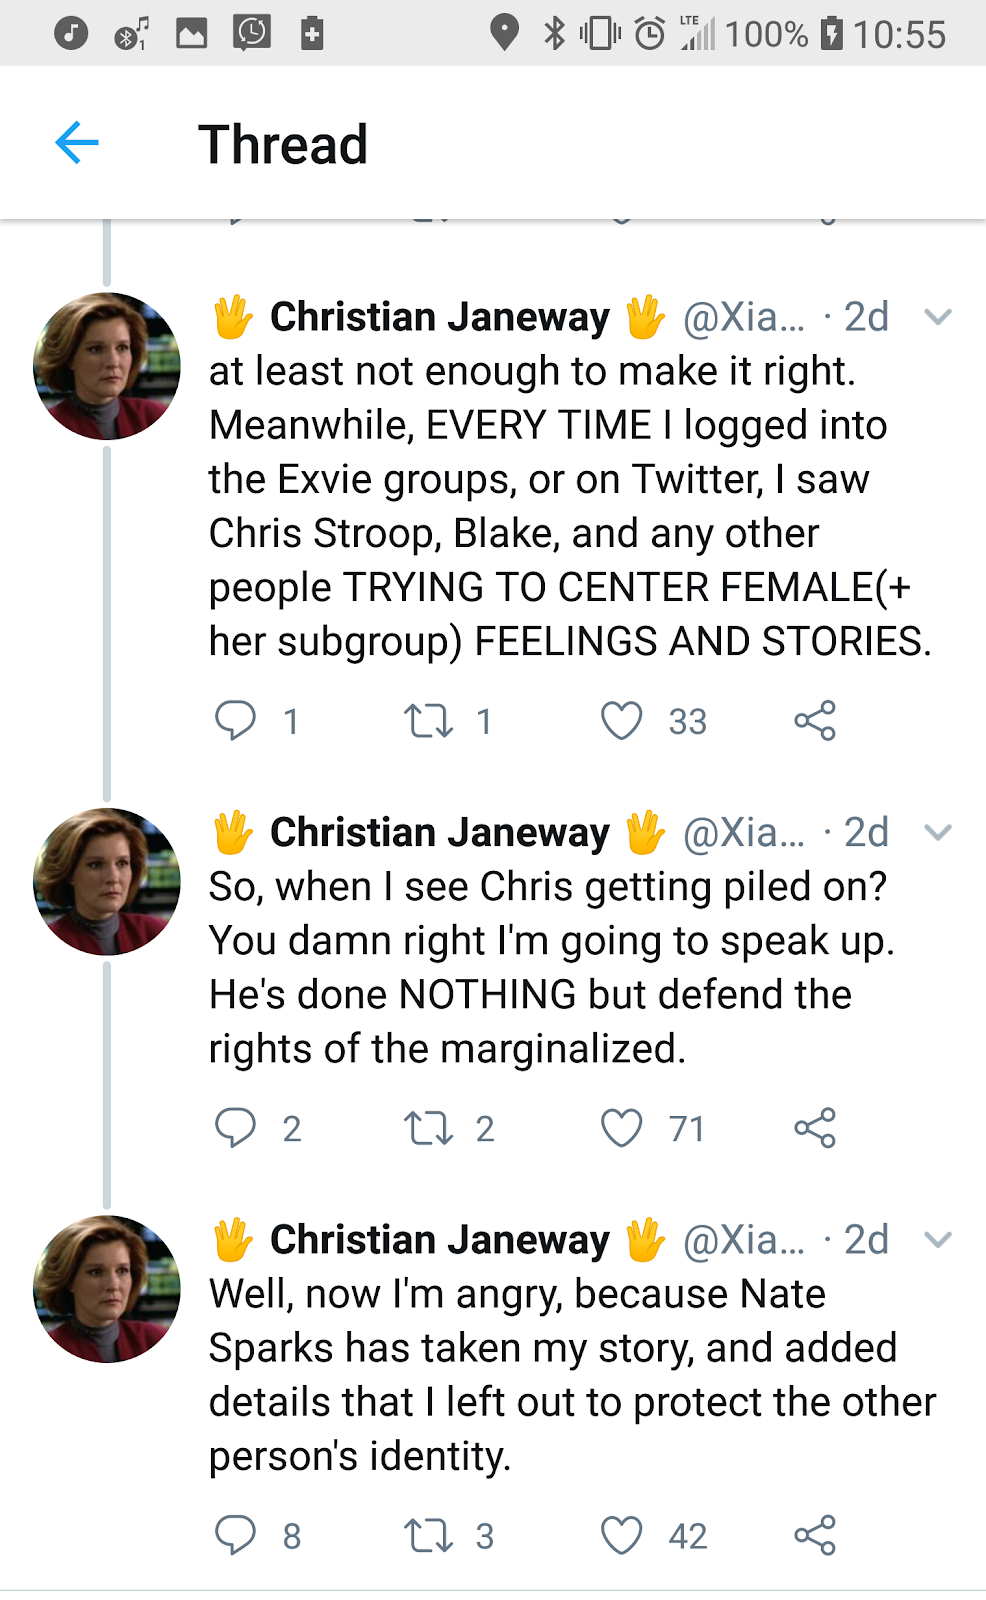Image resolution: width=986 pixels, height=1600 pixels.
Task: Like the tweet with 42 likes
Action: [621, 1535]
